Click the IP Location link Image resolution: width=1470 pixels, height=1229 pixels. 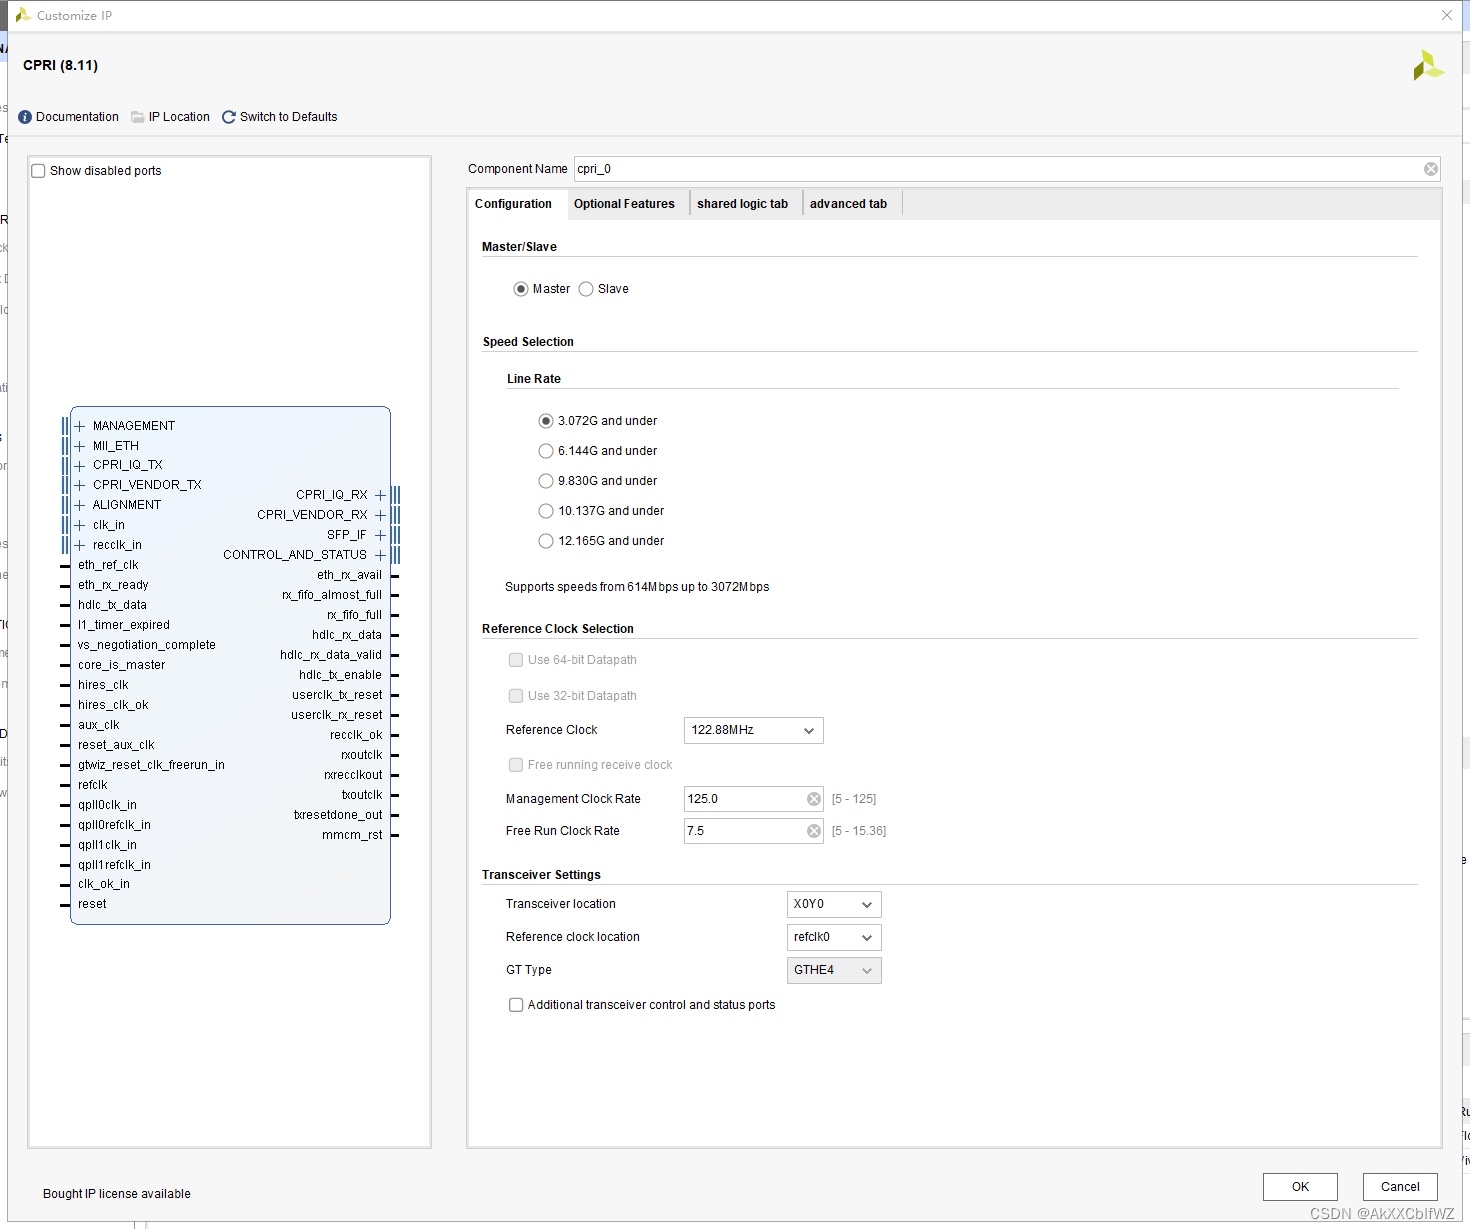pyautogui.click(x=179, y=117)
